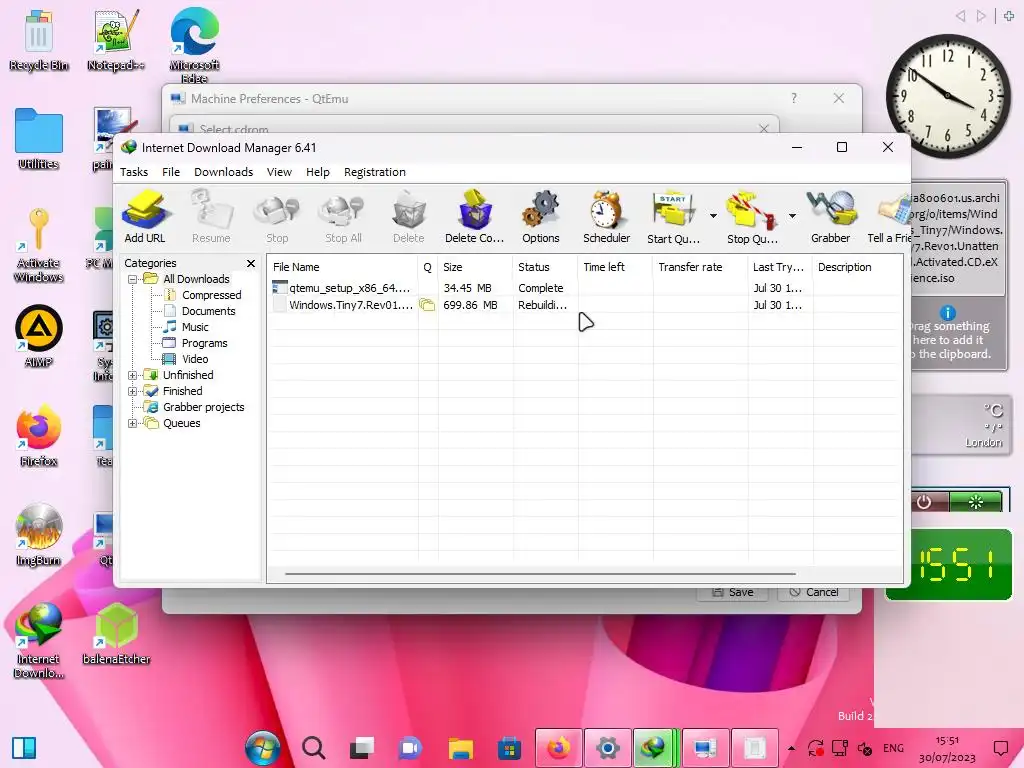Collapse the All Downloads tree node
The height and width of the screenshot is (768, 1024).
pos(133,280)
